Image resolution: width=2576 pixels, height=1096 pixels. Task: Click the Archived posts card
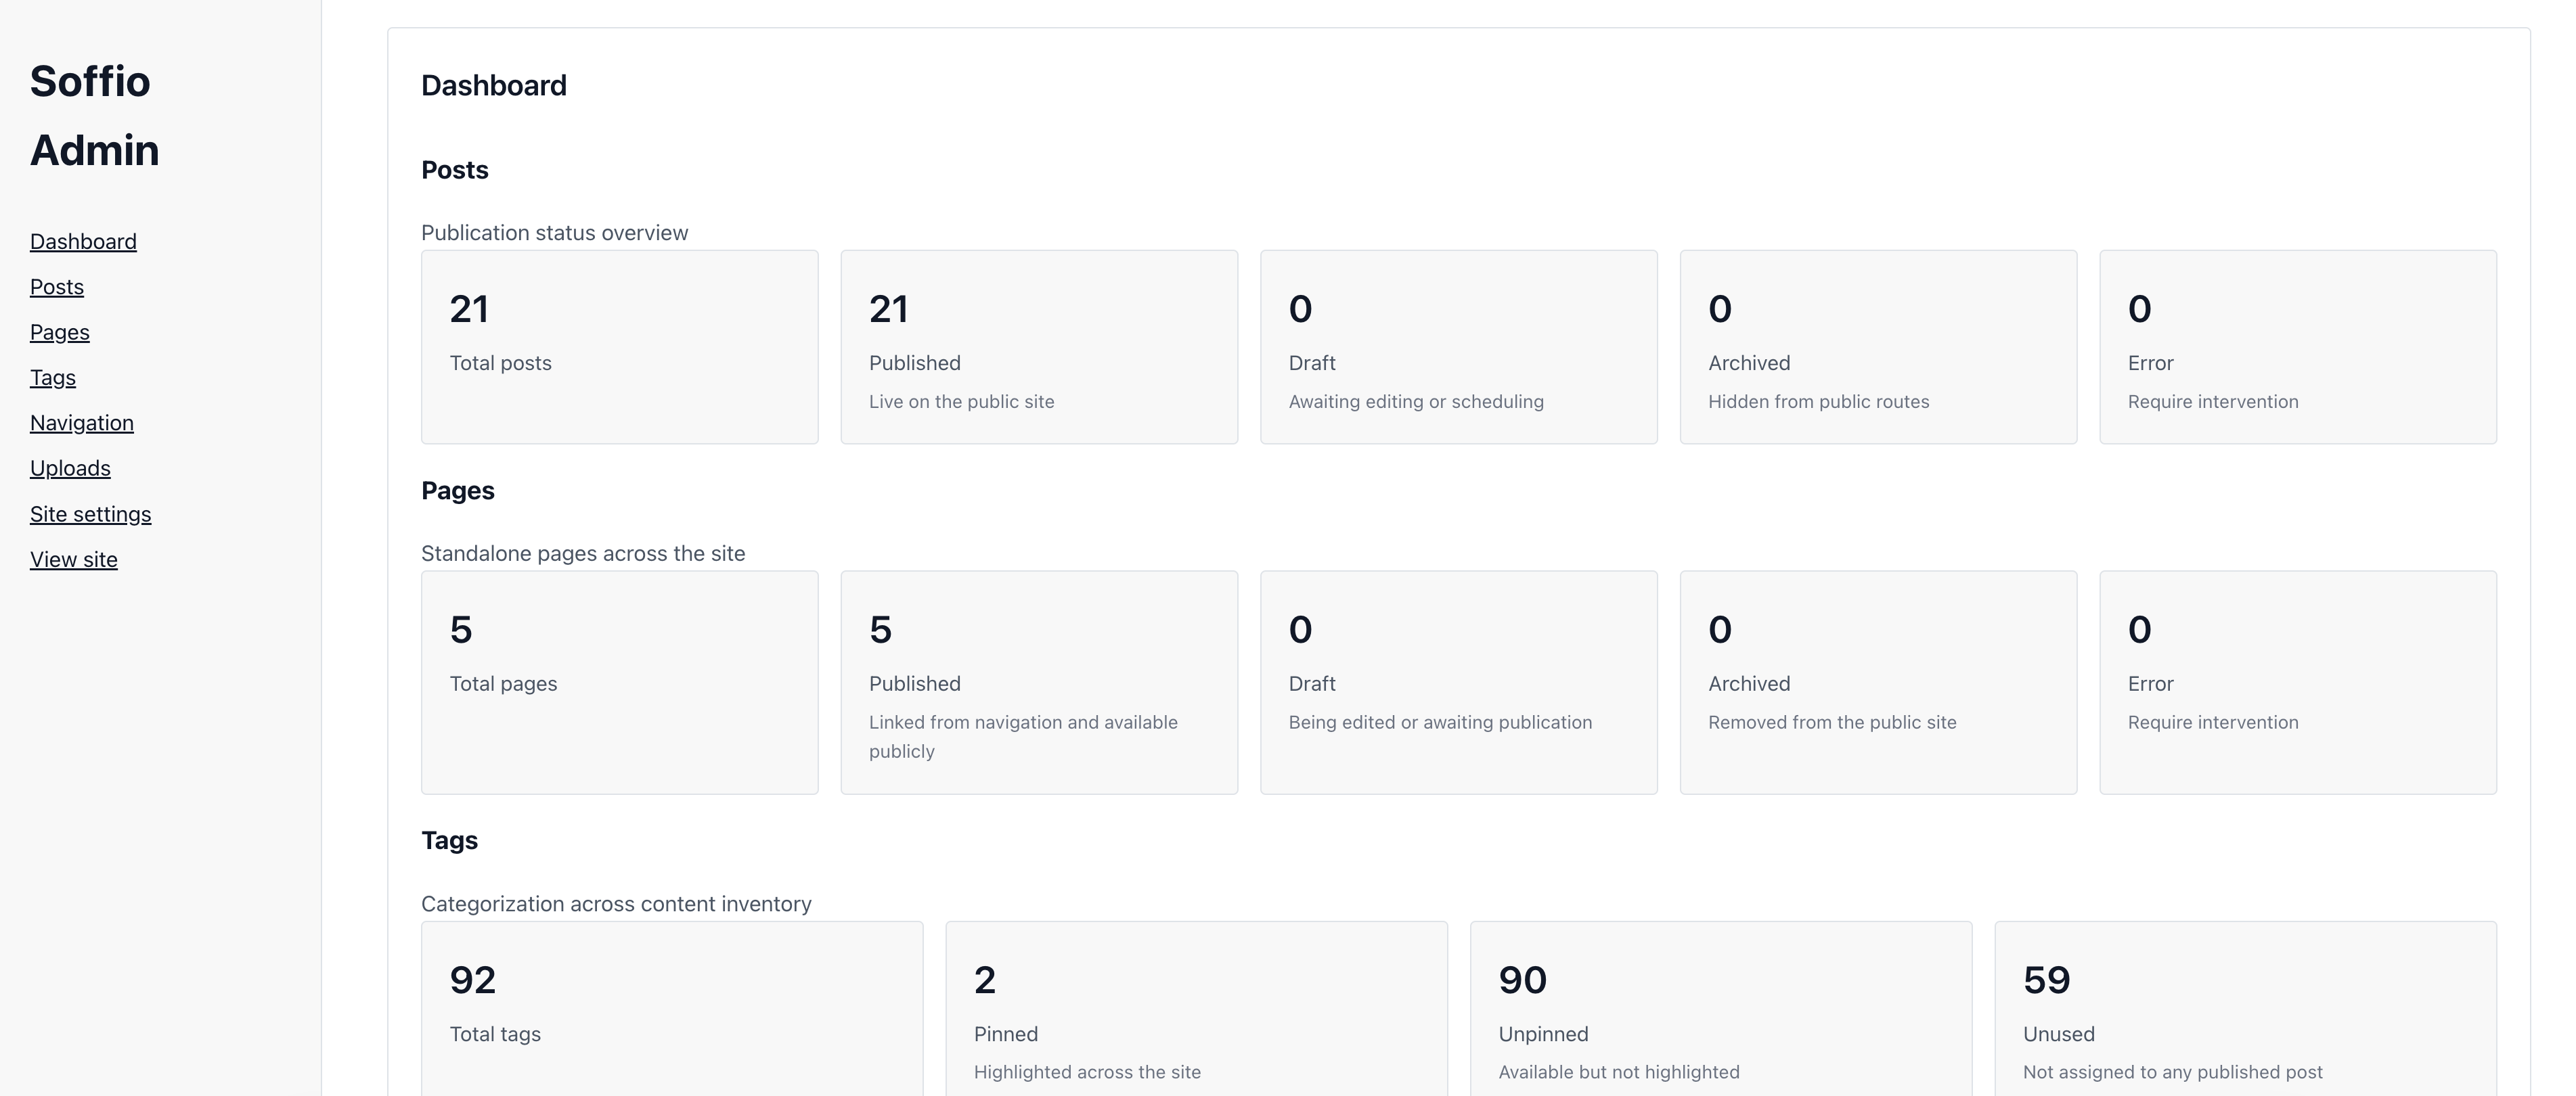(x=1878, y=346)
